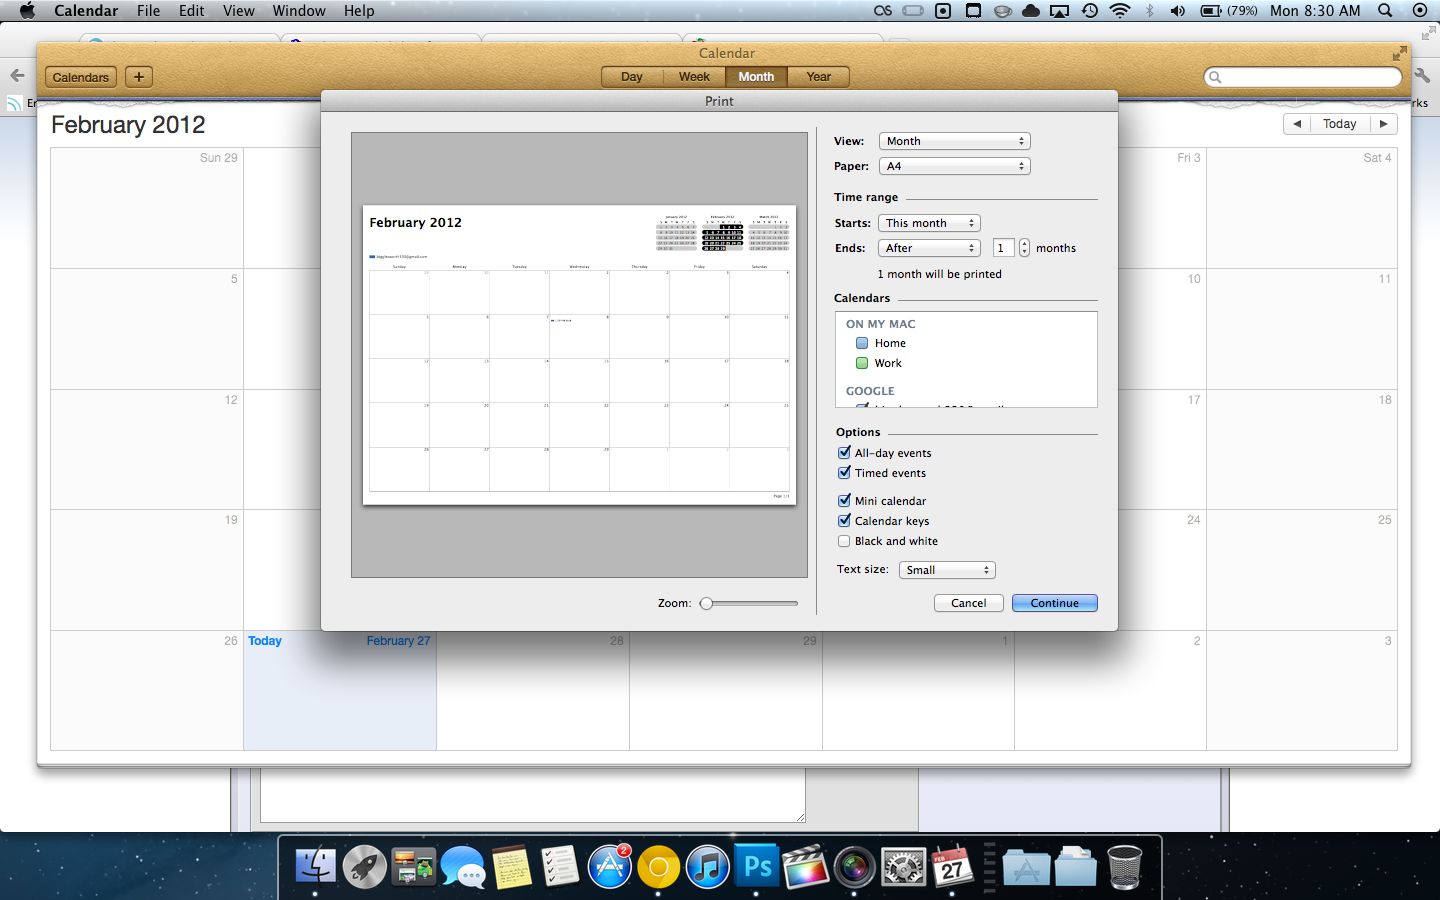Click the add event plus icon

[x=138, y=77]
